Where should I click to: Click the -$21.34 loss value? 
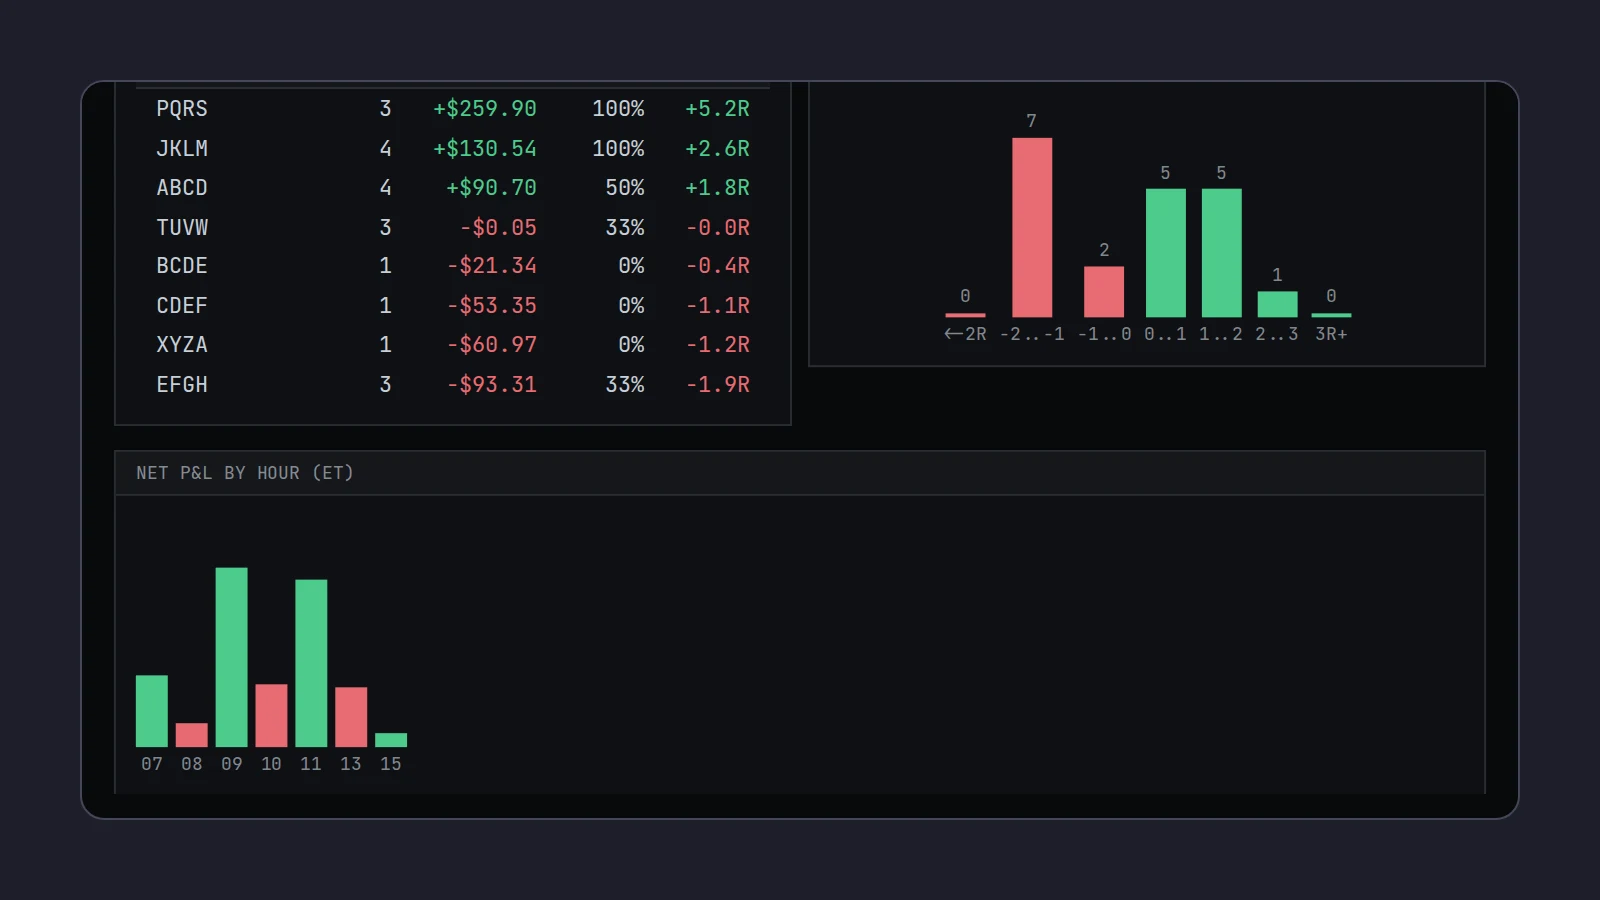491,266
